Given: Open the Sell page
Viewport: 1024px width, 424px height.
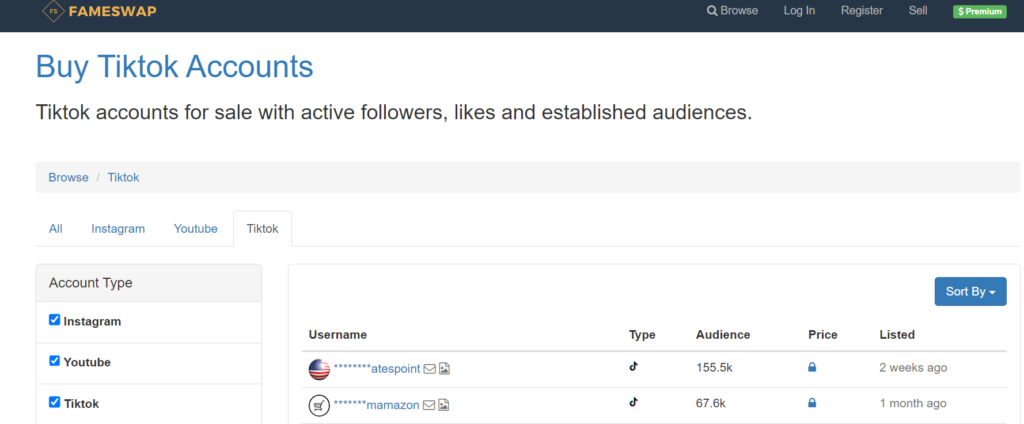Looking at the screenshot, I should pyautogui.click(x=918, y=11).
